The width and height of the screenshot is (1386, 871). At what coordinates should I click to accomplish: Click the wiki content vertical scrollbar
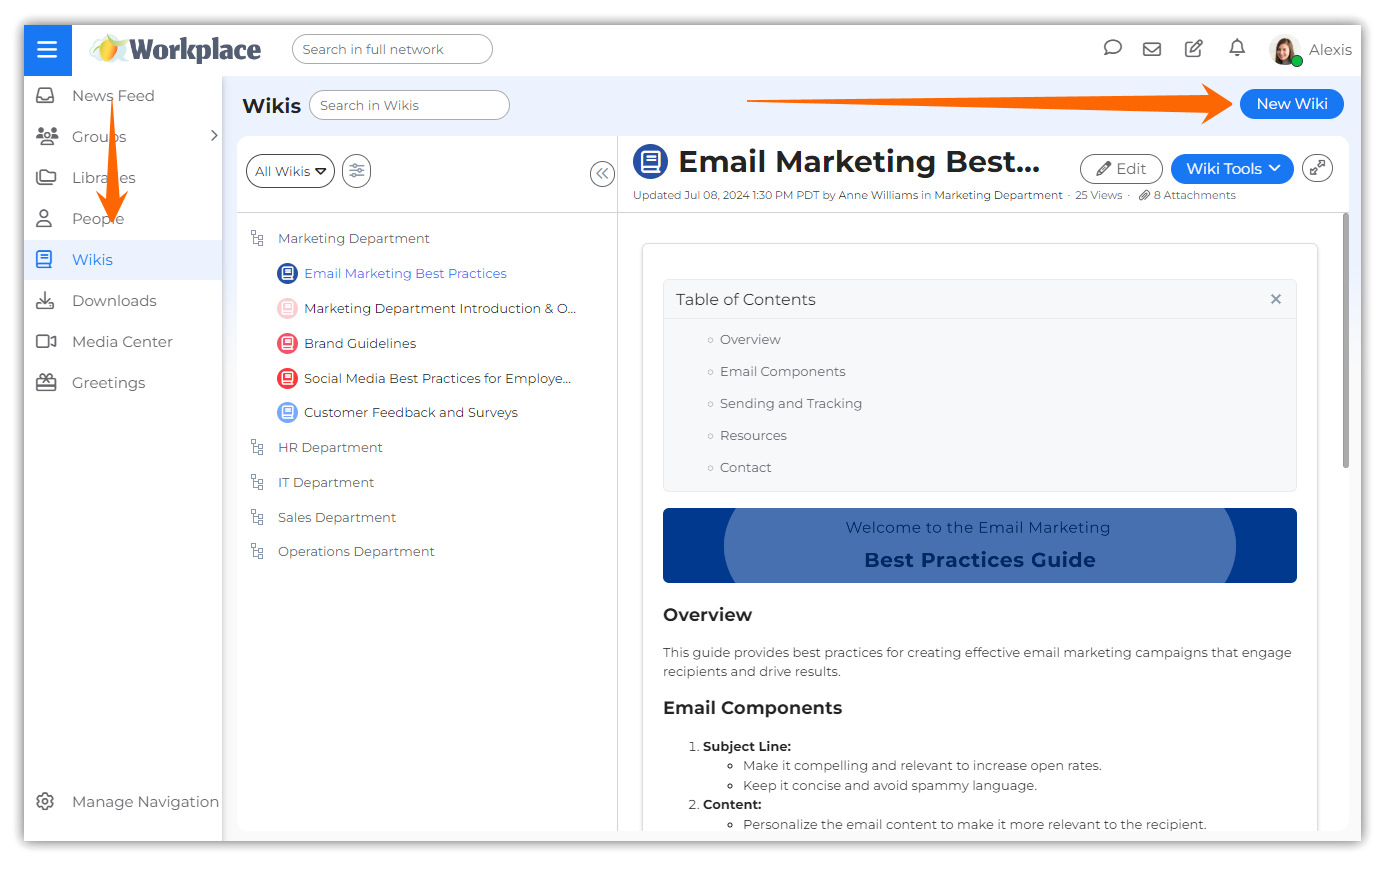tap(1345, 340)
